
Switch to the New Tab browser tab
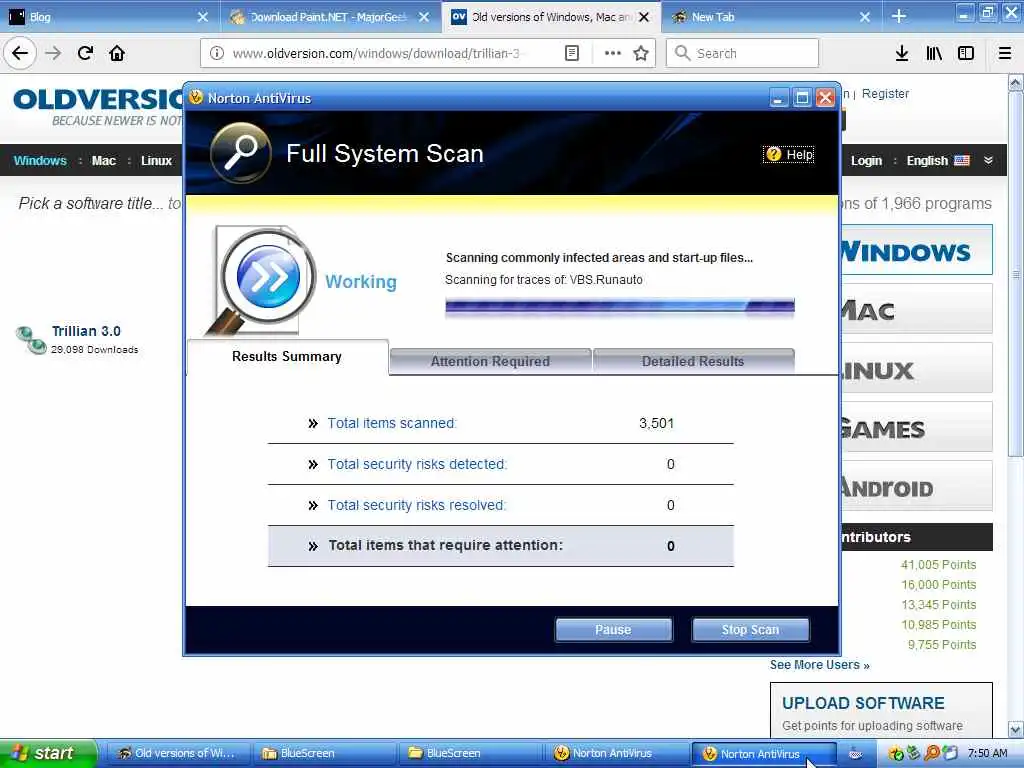pos(771,17)
